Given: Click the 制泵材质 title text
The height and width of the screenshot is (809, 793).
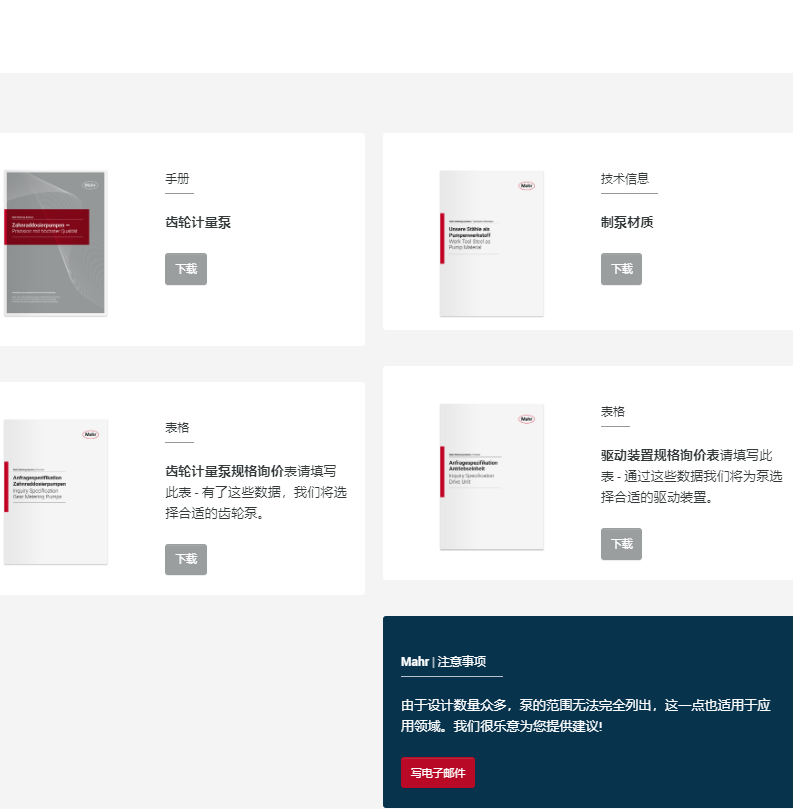Looking at the screenshot, I should coord(627,222).
